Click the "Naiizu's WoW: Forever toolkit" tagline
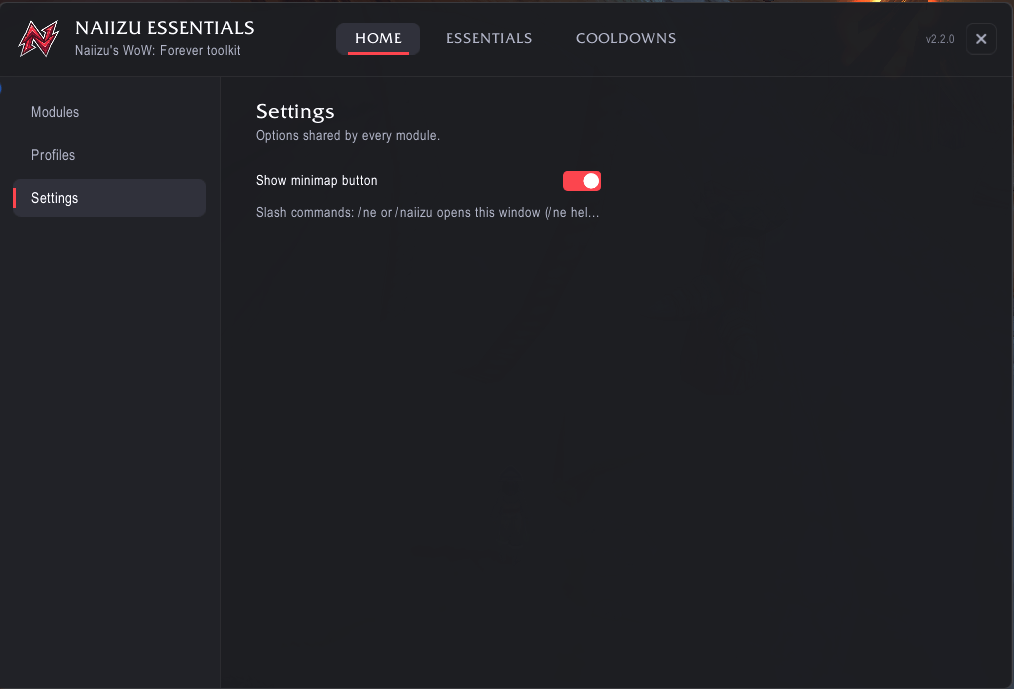The width and height of the screenshot is (1014, 689). coord(158,50)
